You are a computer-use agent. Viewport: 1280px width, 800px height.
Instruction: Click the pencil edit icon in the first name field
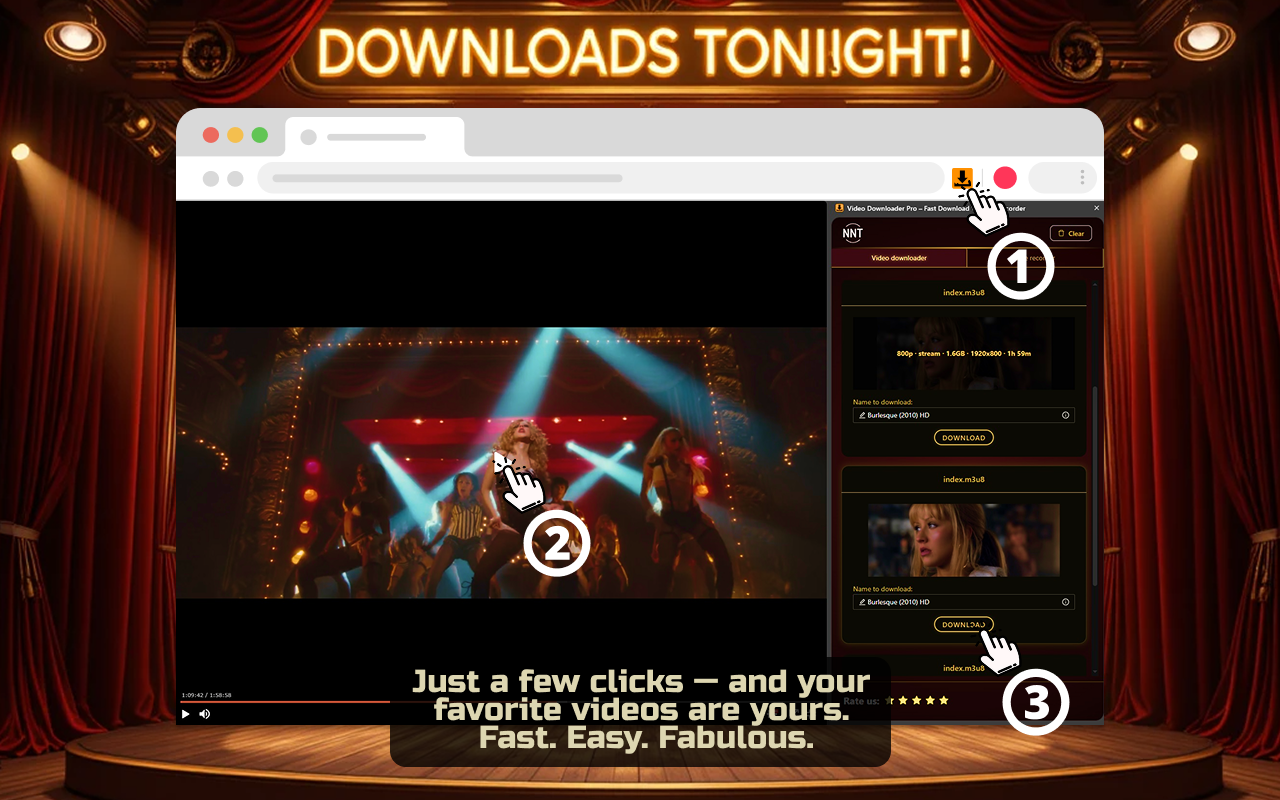tap(861, 415)
